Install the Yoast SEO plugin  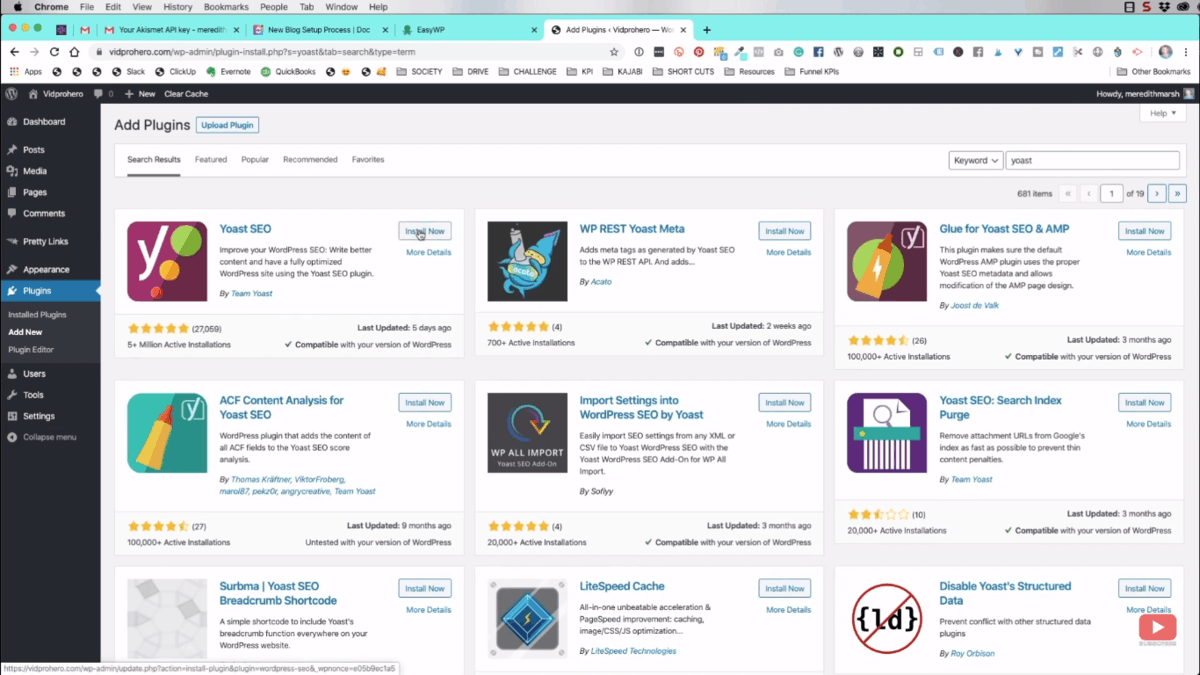(424, 231)
